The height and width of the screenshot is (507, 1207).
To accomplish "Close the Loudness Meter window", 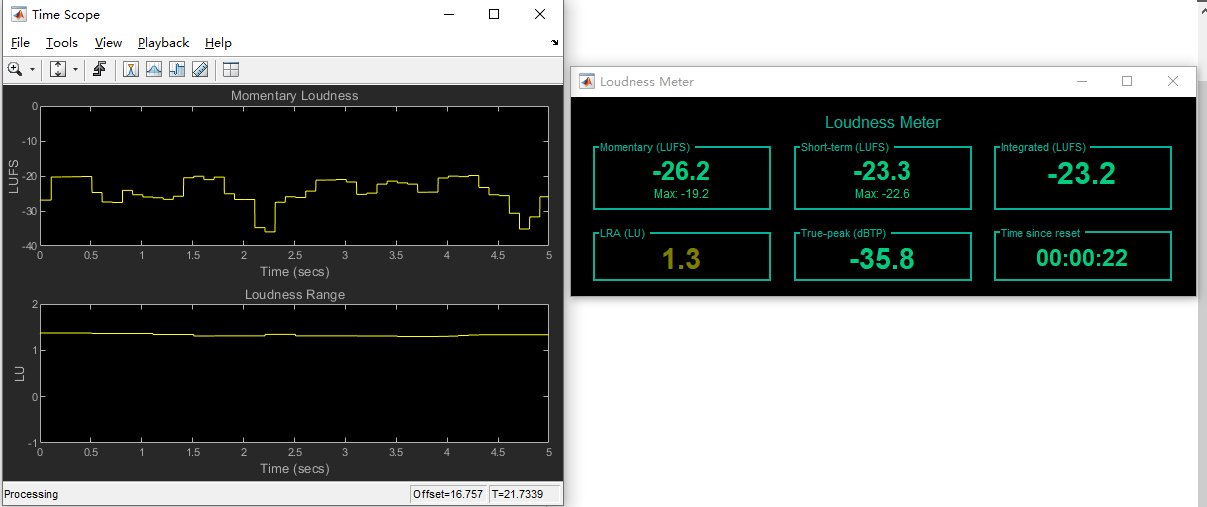I will 1173,81.
